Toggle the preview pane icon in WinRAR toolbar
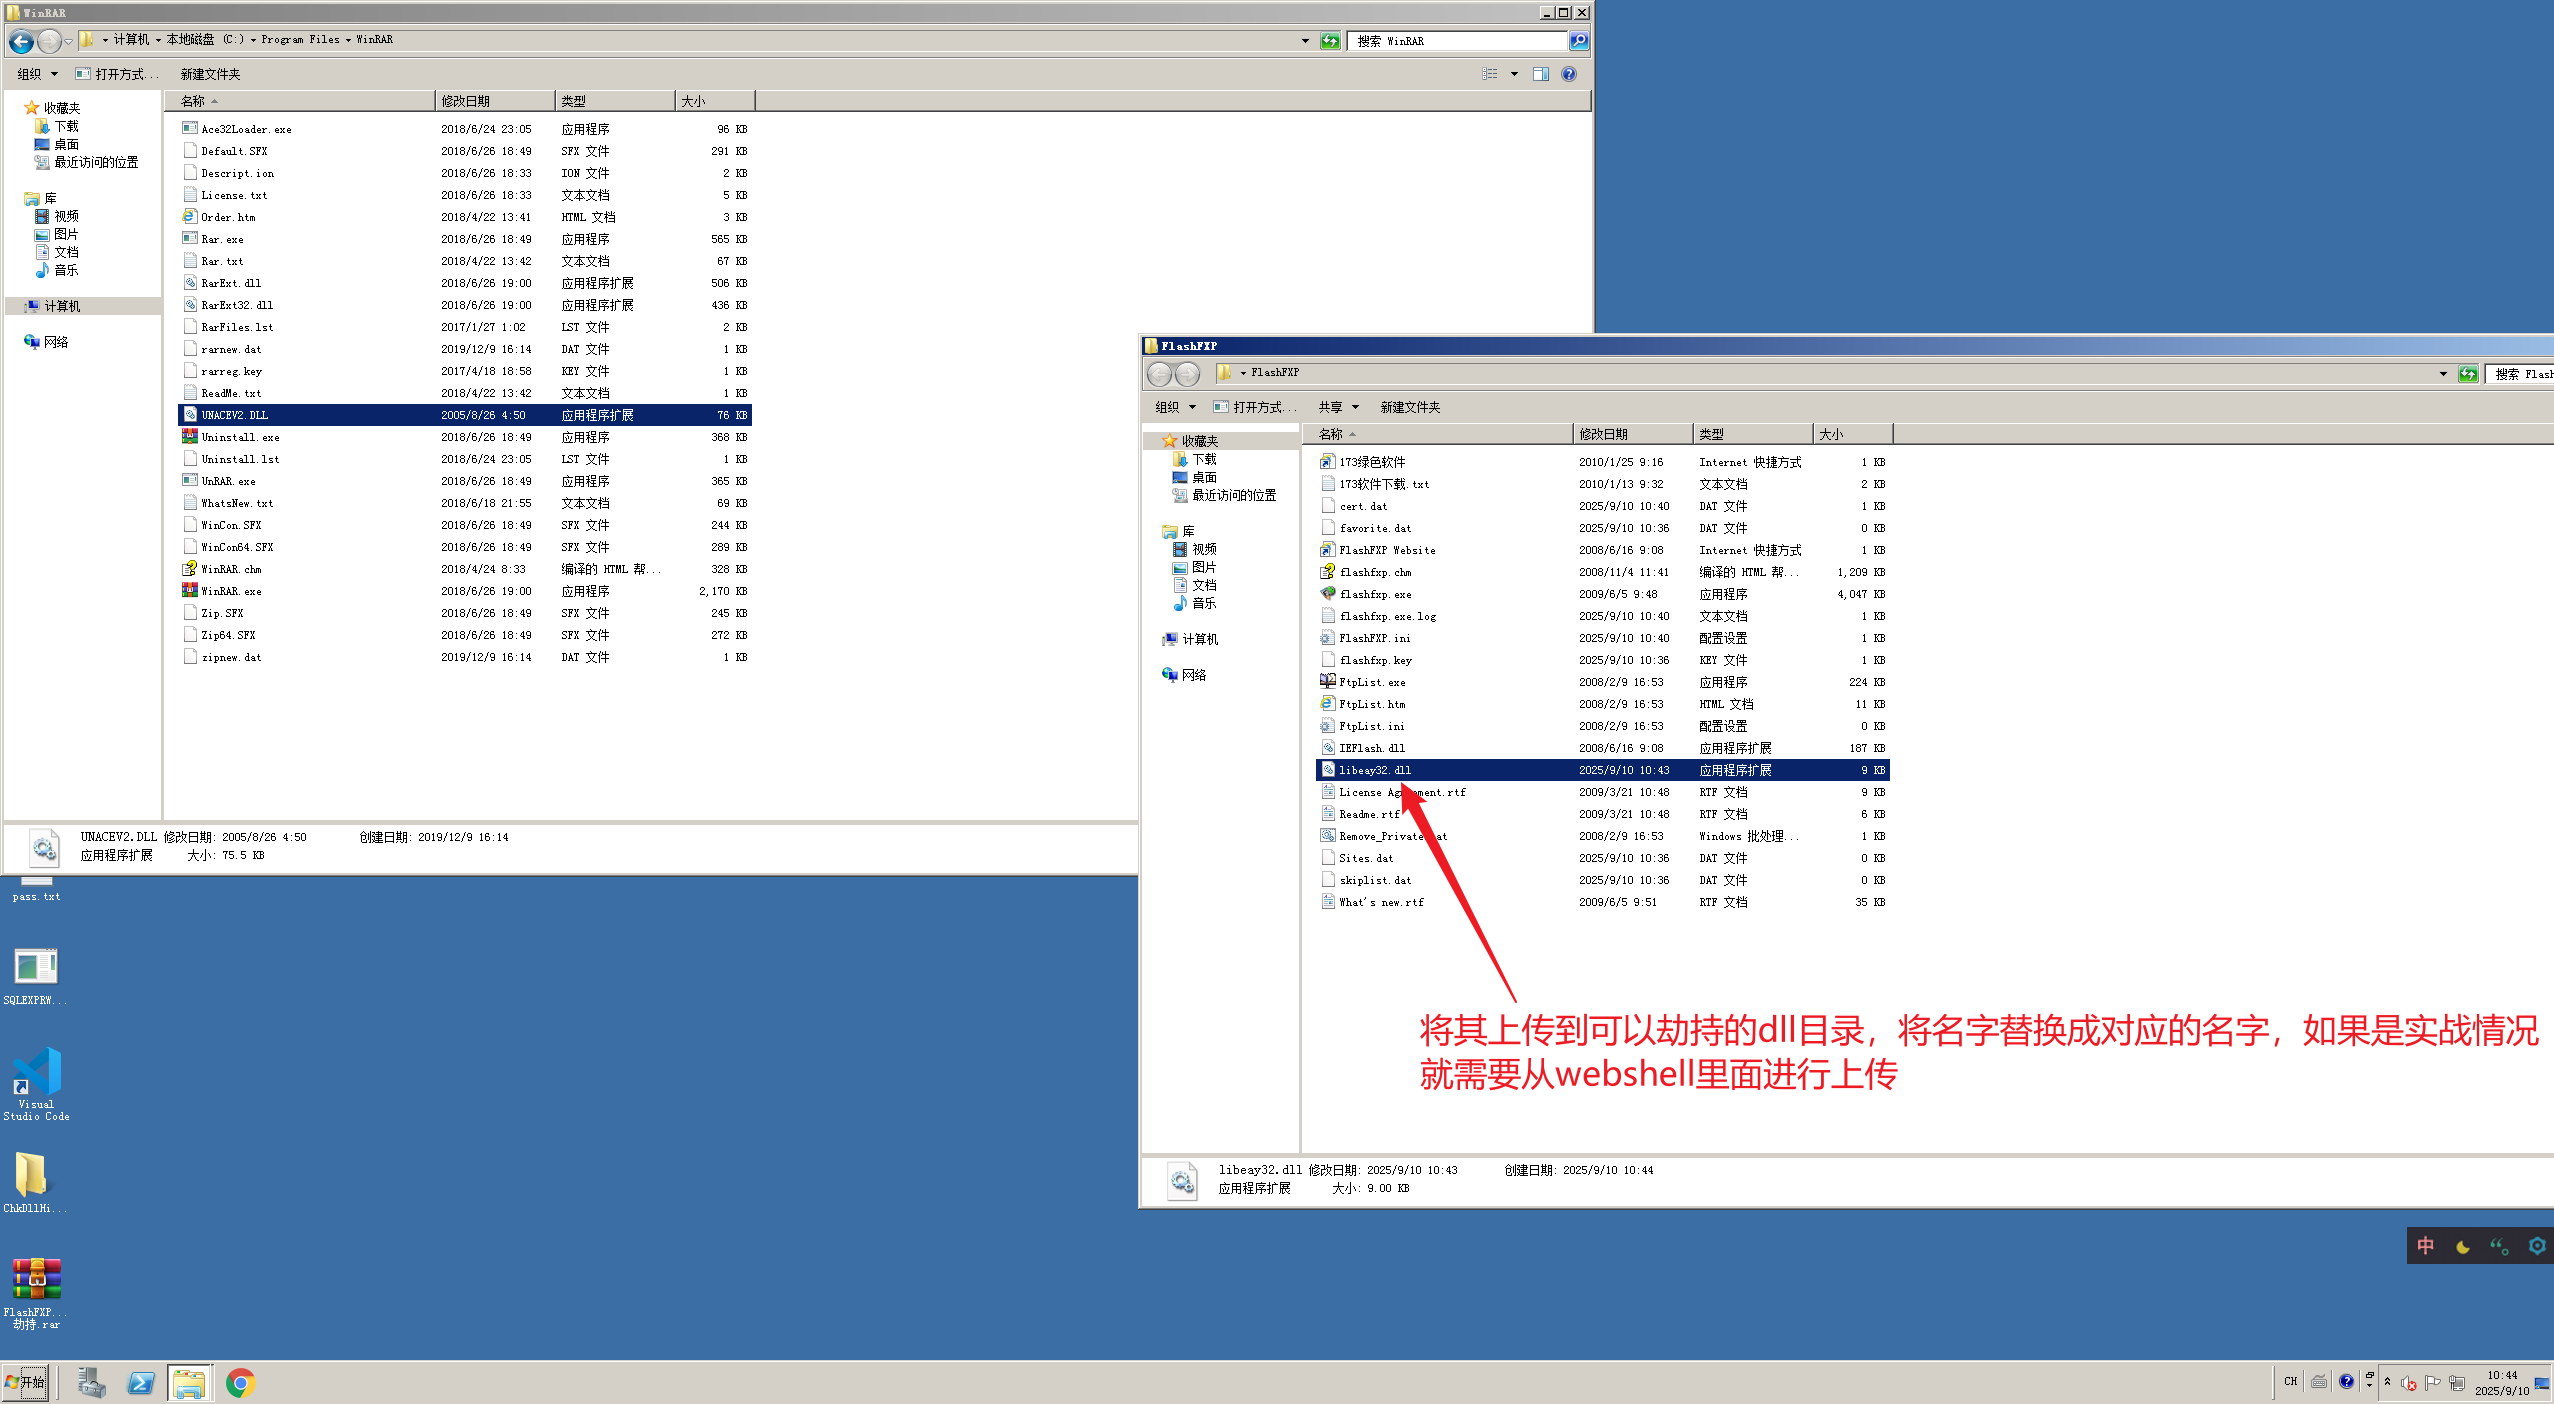2554x1404 pixels. point(1541,74)
